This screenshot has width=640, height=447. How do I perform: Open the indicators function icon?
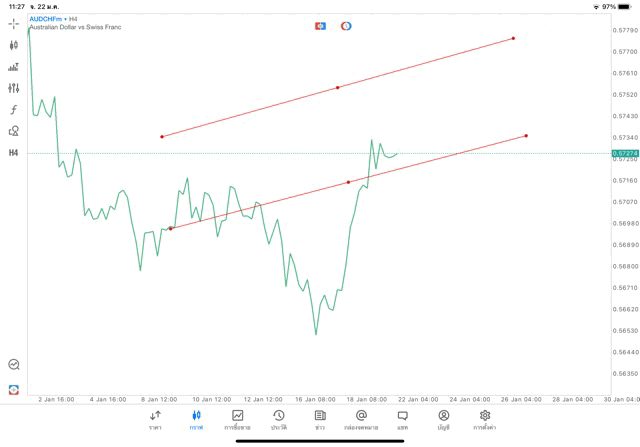[14, 110]
